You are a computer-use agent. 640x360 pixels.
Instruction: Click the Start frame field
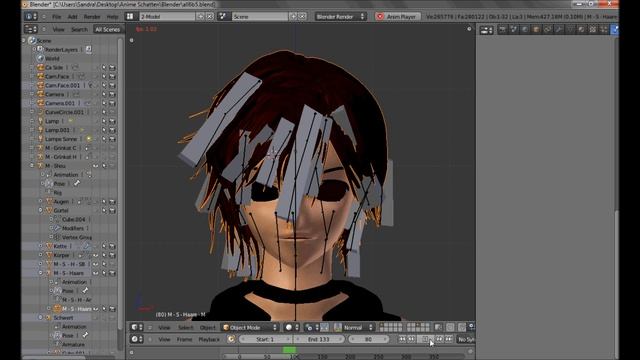click(x=265, y=339)
